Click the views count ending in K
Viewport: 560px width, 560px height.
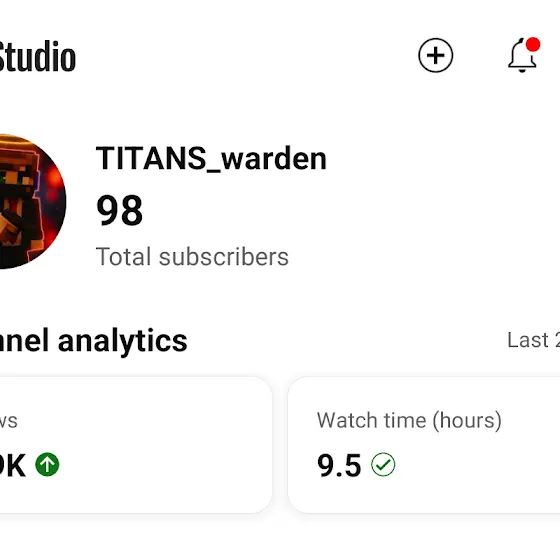coord(12,465)
